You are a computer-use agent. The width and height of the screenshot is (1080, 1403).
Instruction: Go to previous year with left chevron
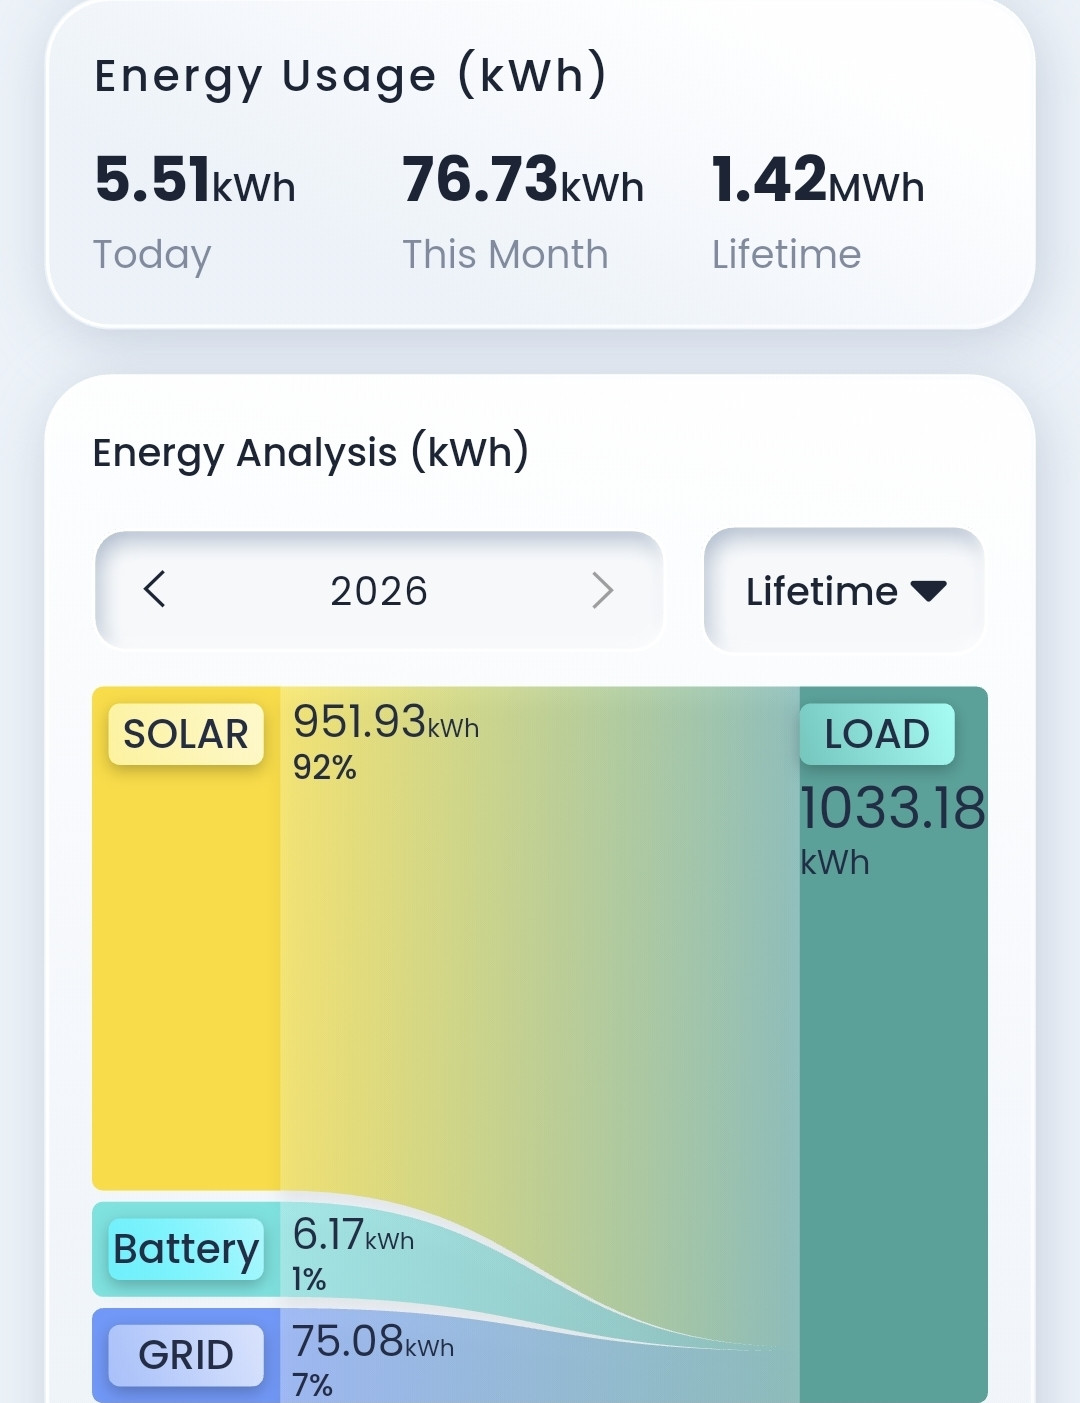pyautogui.click(x=154, y=590)
